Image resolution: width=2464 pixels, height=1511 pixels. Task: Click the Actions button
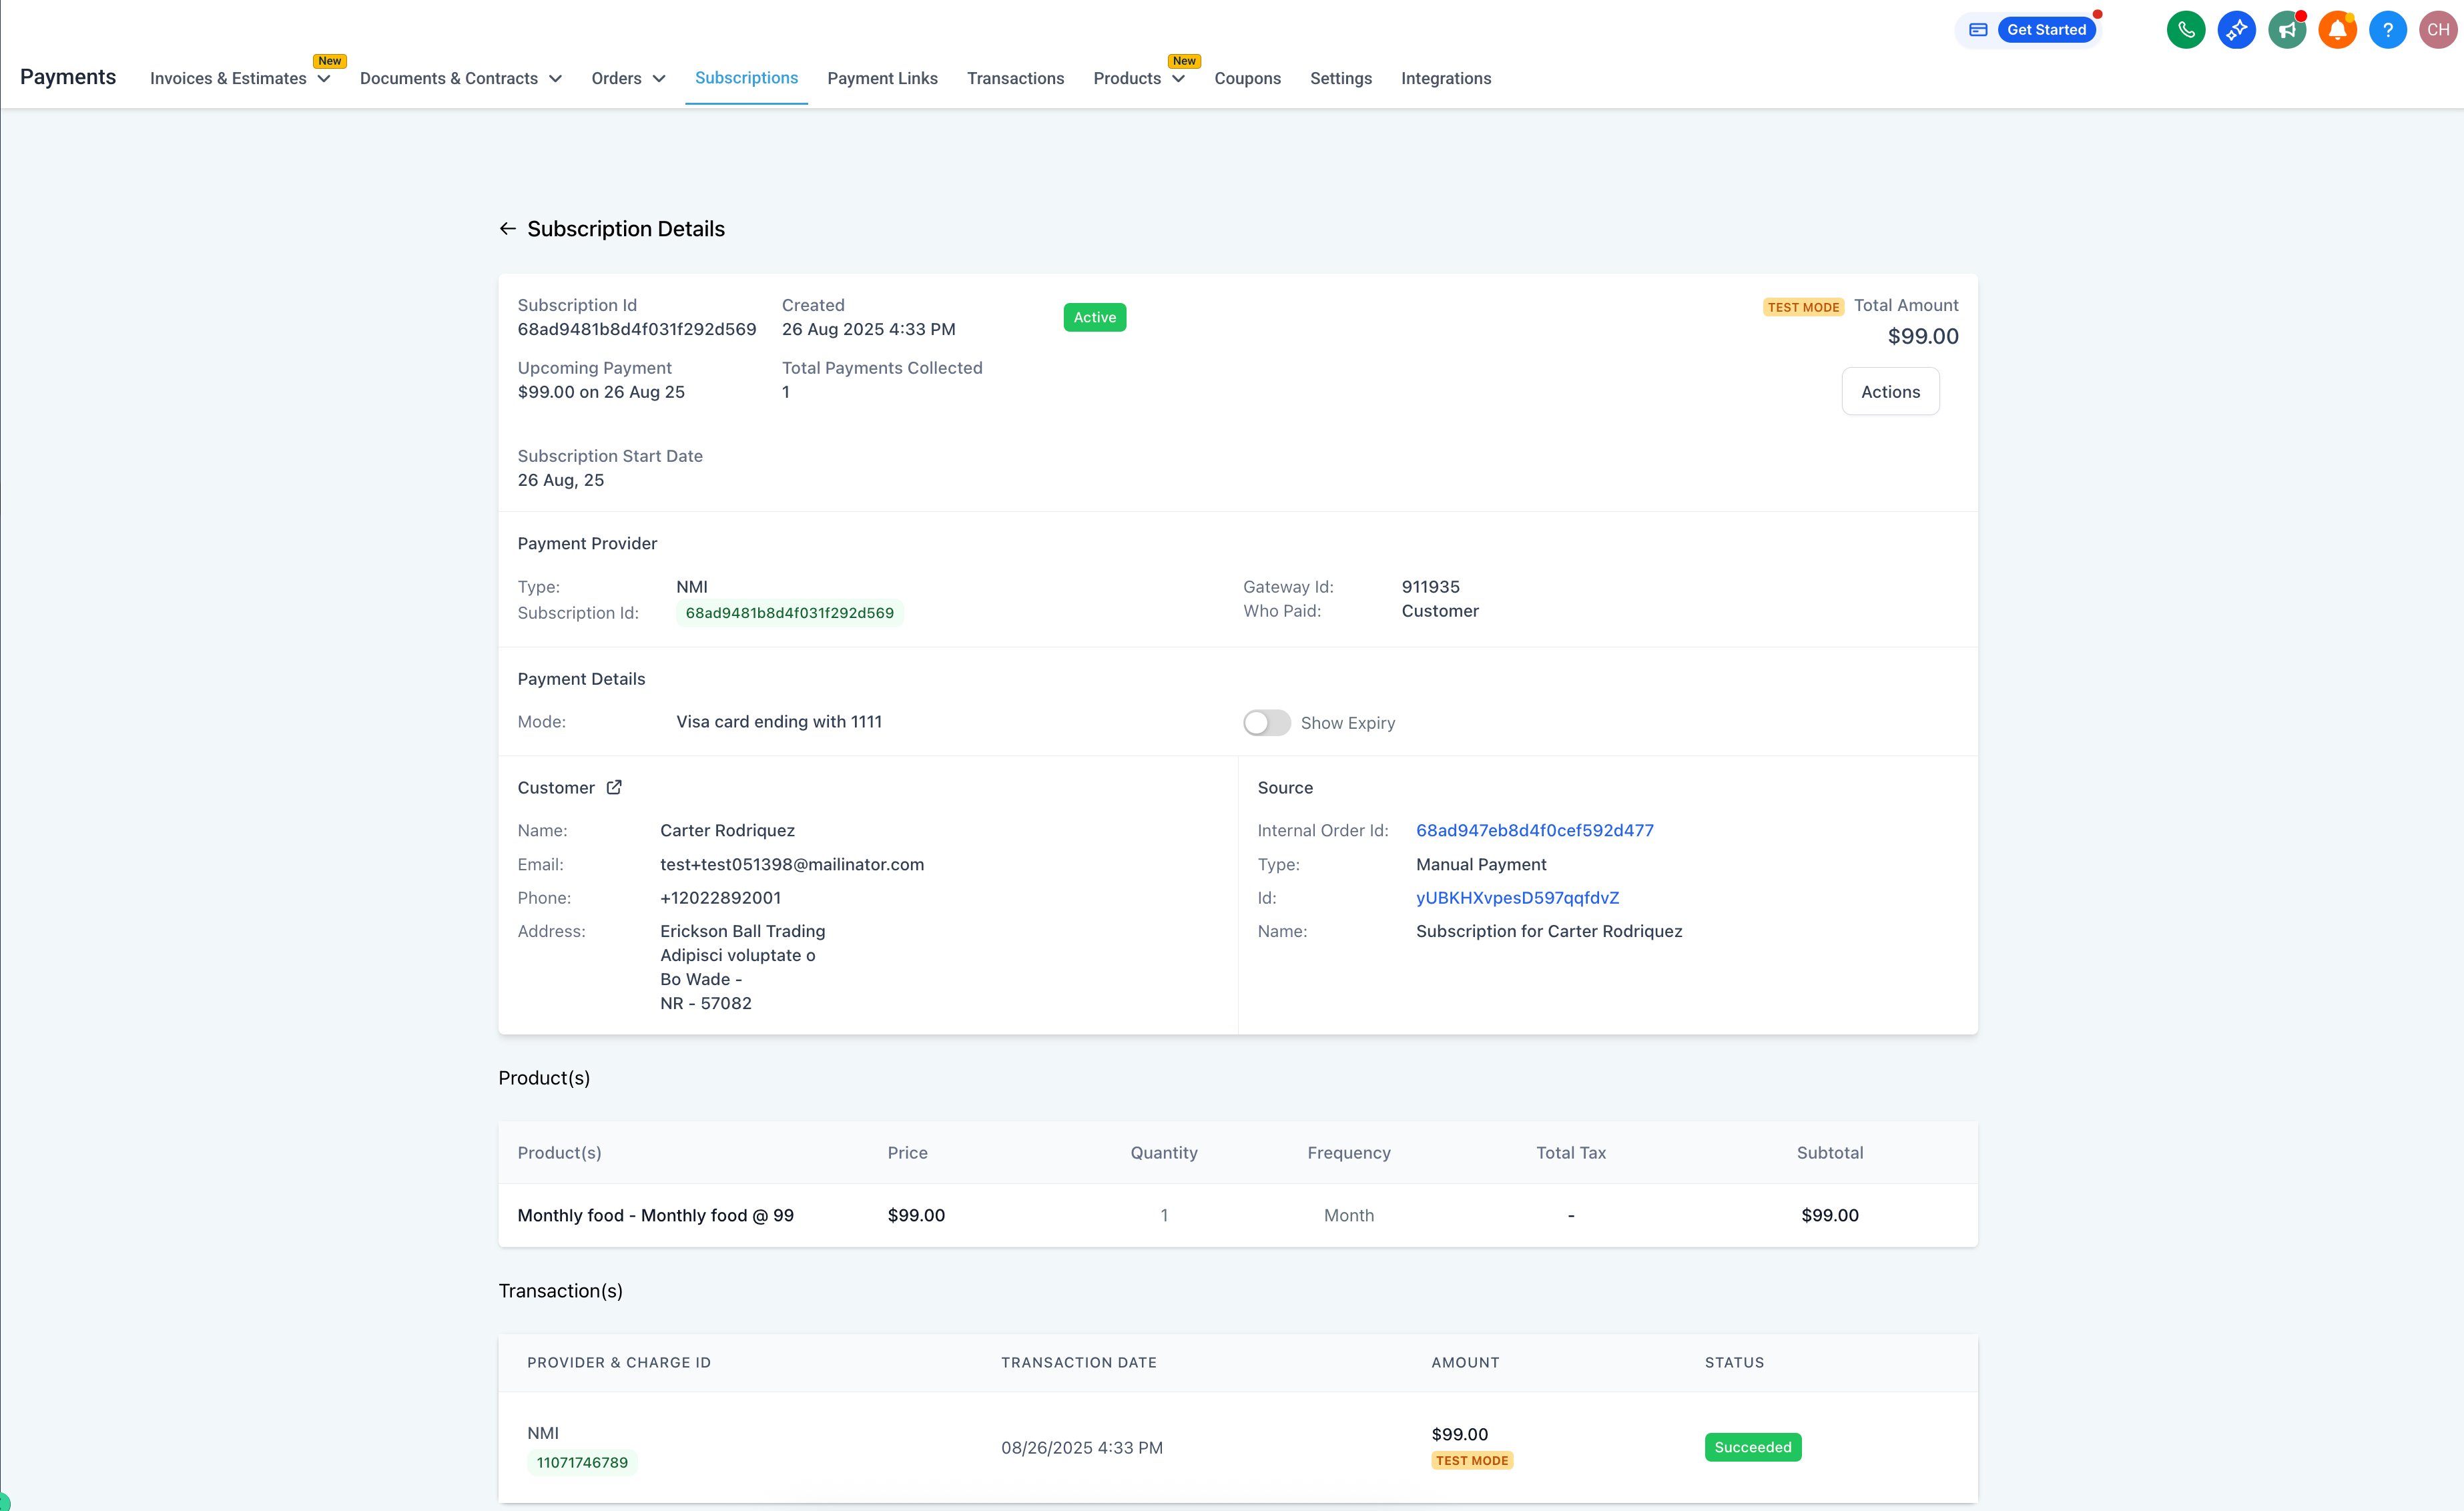[1890, 392]
